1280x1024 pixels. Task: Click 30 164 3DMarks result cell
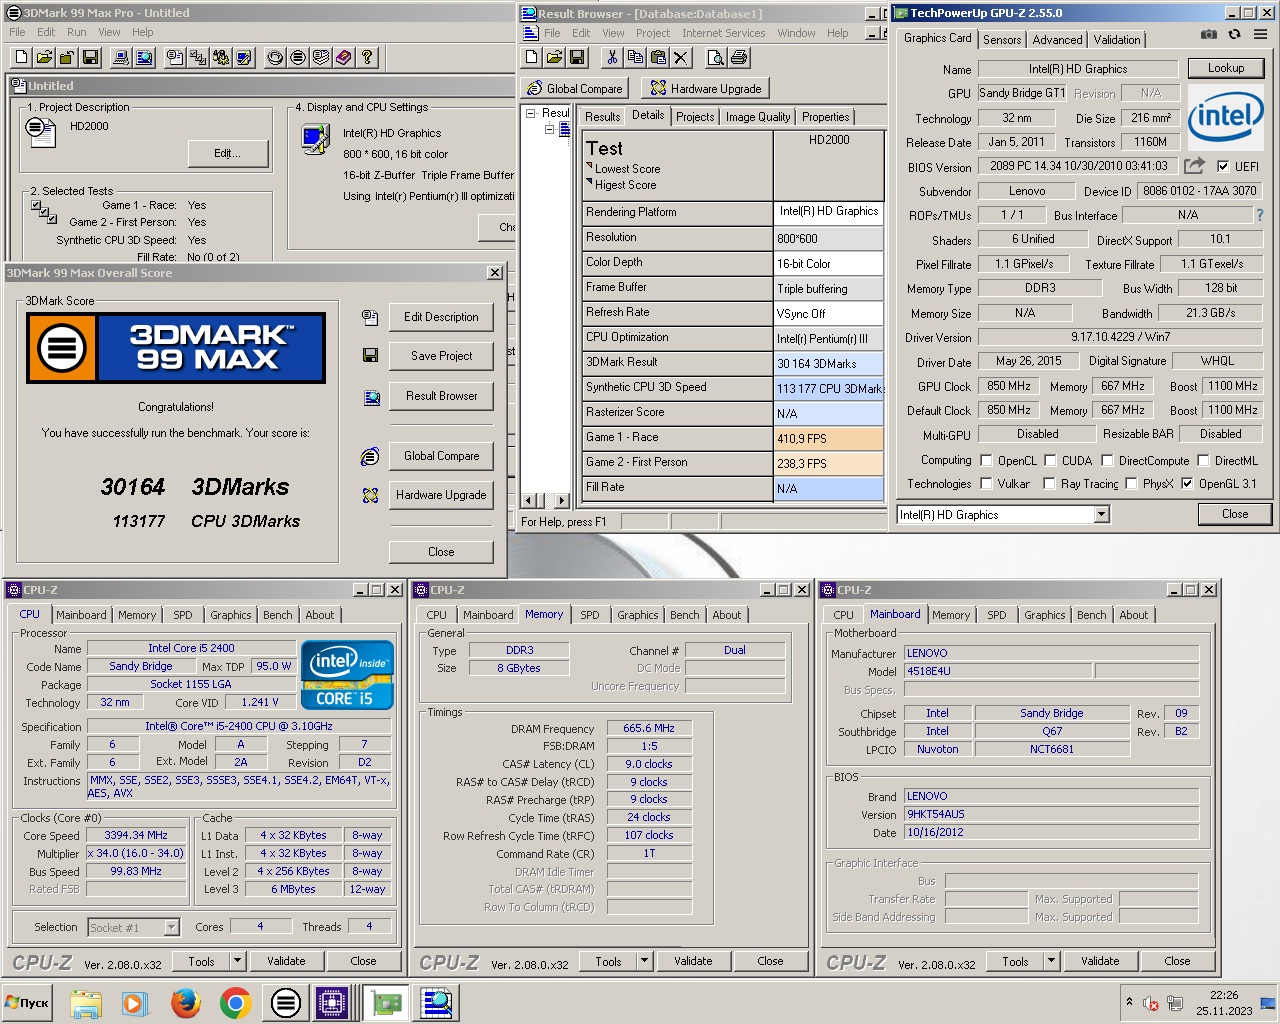pos(829,364)
